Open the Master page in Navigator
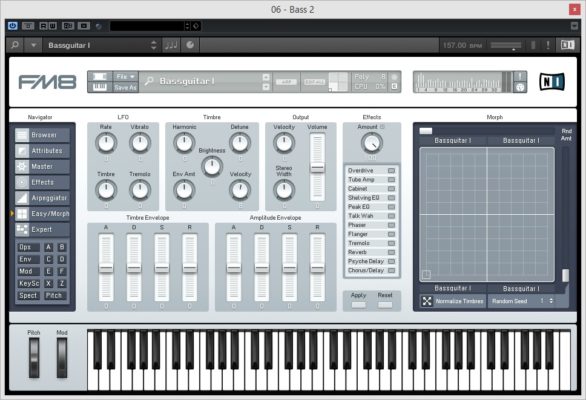 point(42,166)
